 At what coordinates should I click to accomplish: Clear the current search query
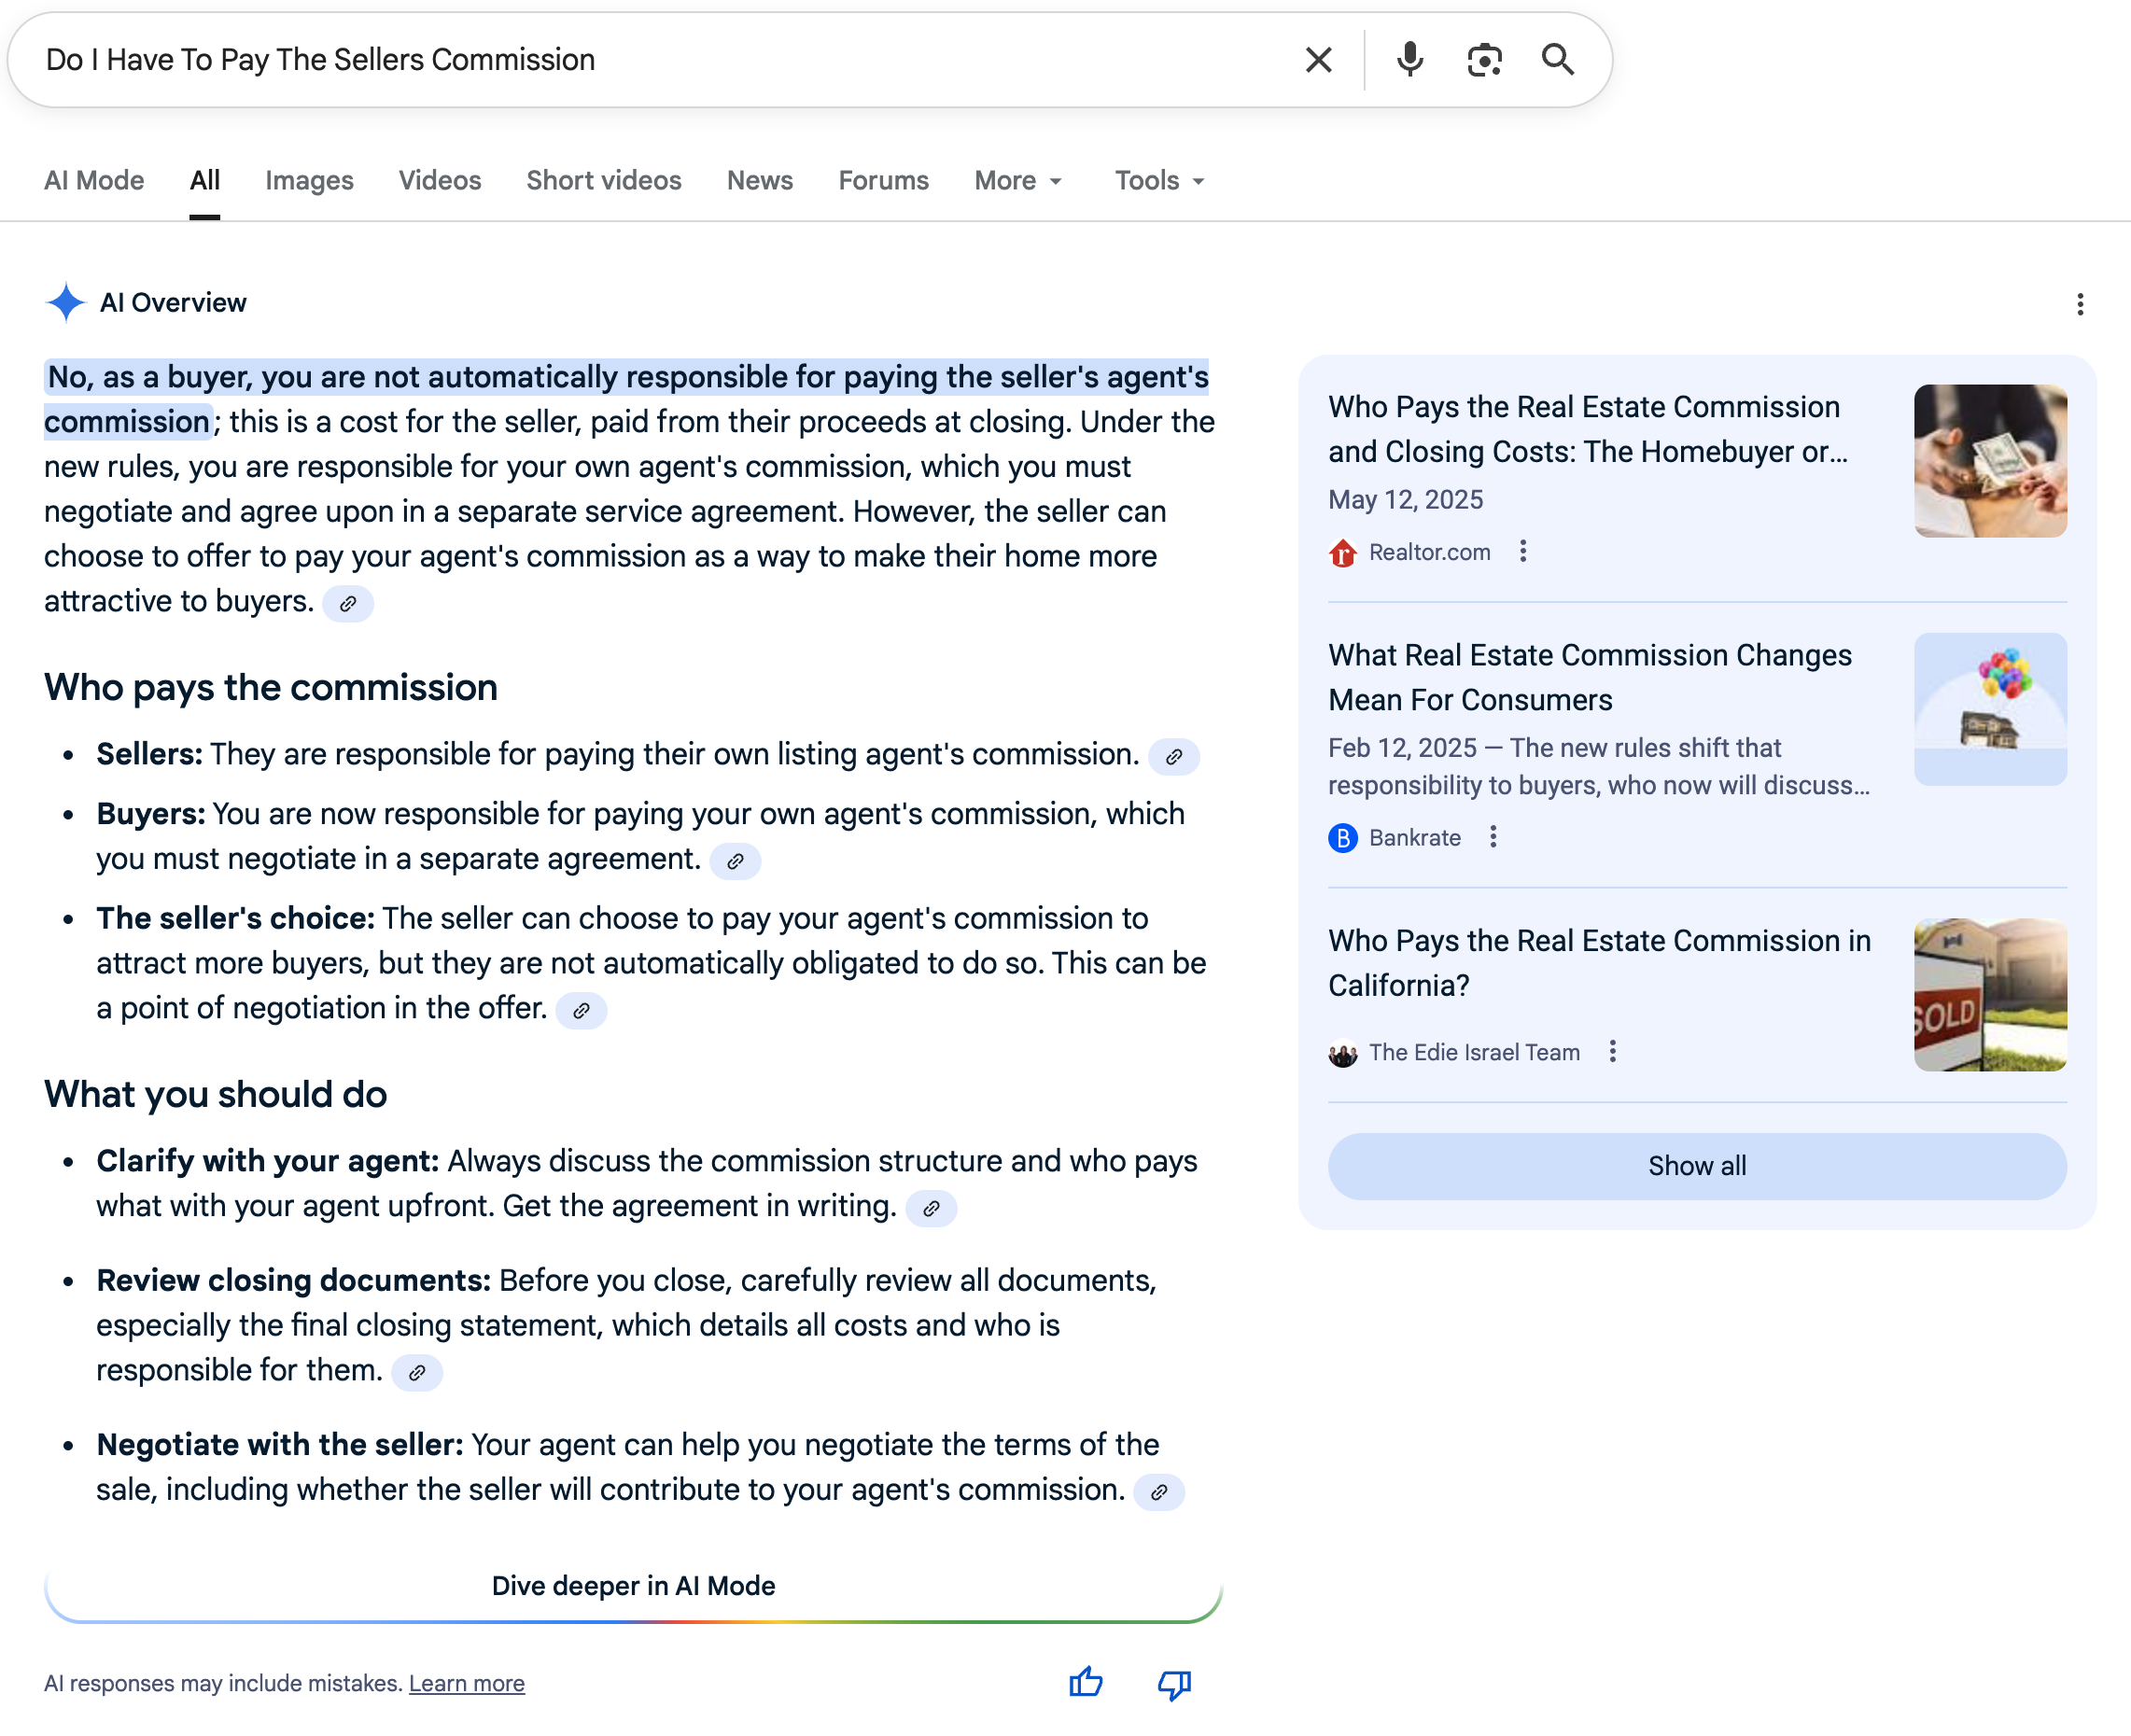coord(1318,60)
